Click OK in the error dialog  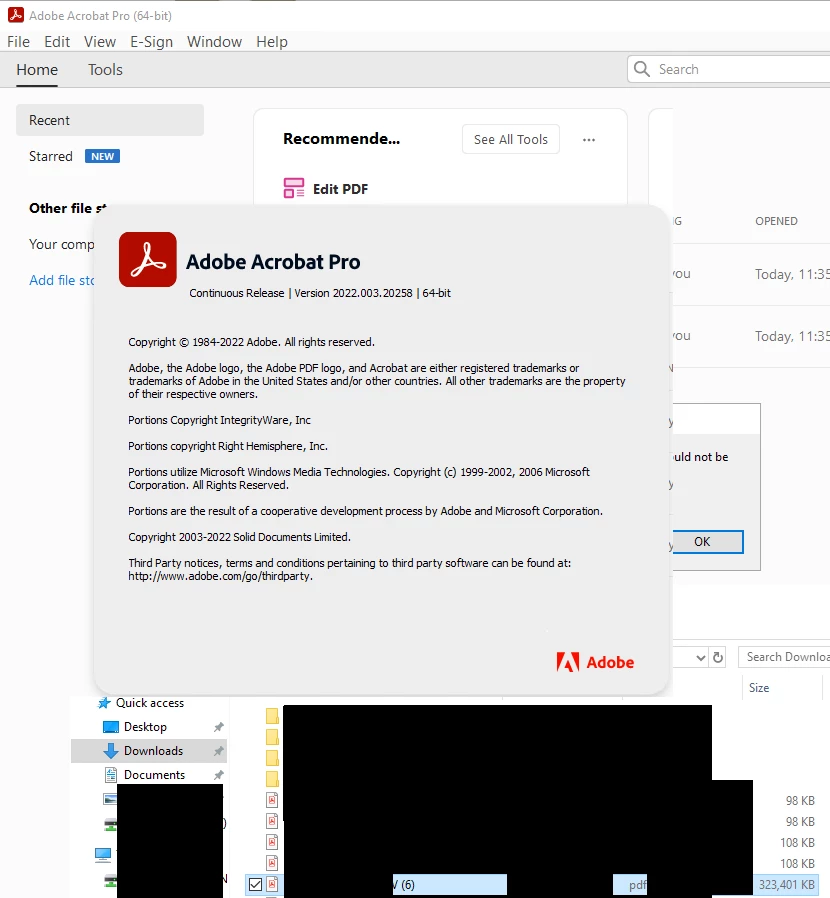tap(707, 542)
